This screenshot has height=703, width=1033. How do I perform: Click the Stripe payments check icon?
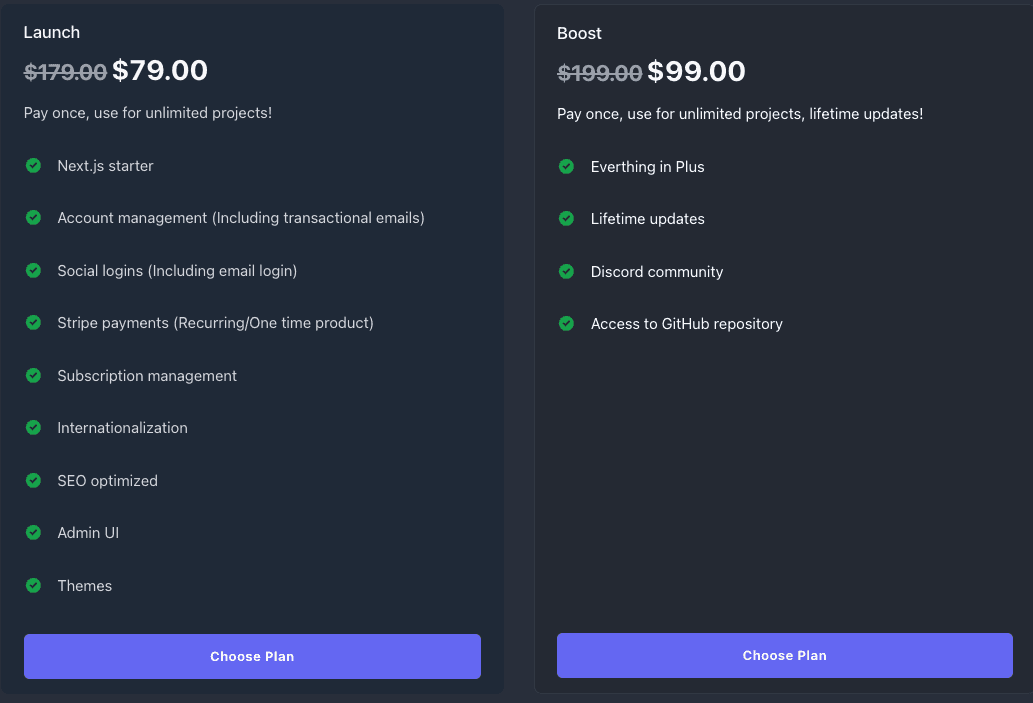tap(33, 323)
